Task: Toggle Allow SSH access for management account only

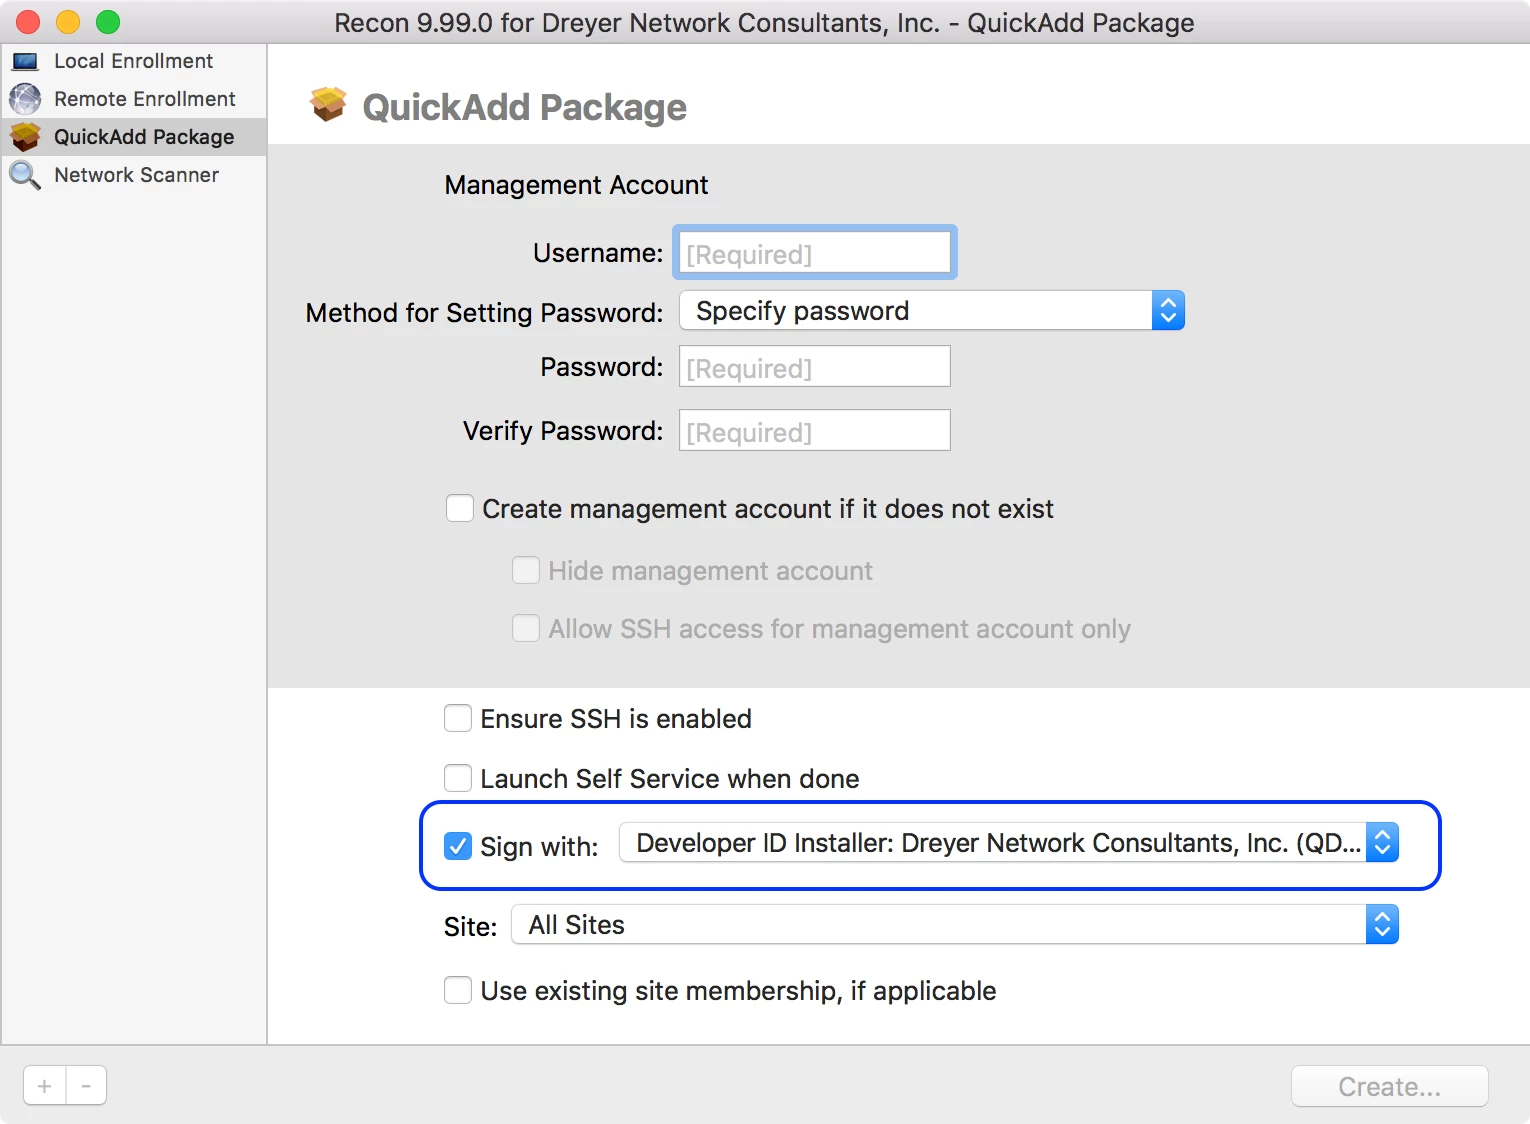Action: (x=526, y=628)
